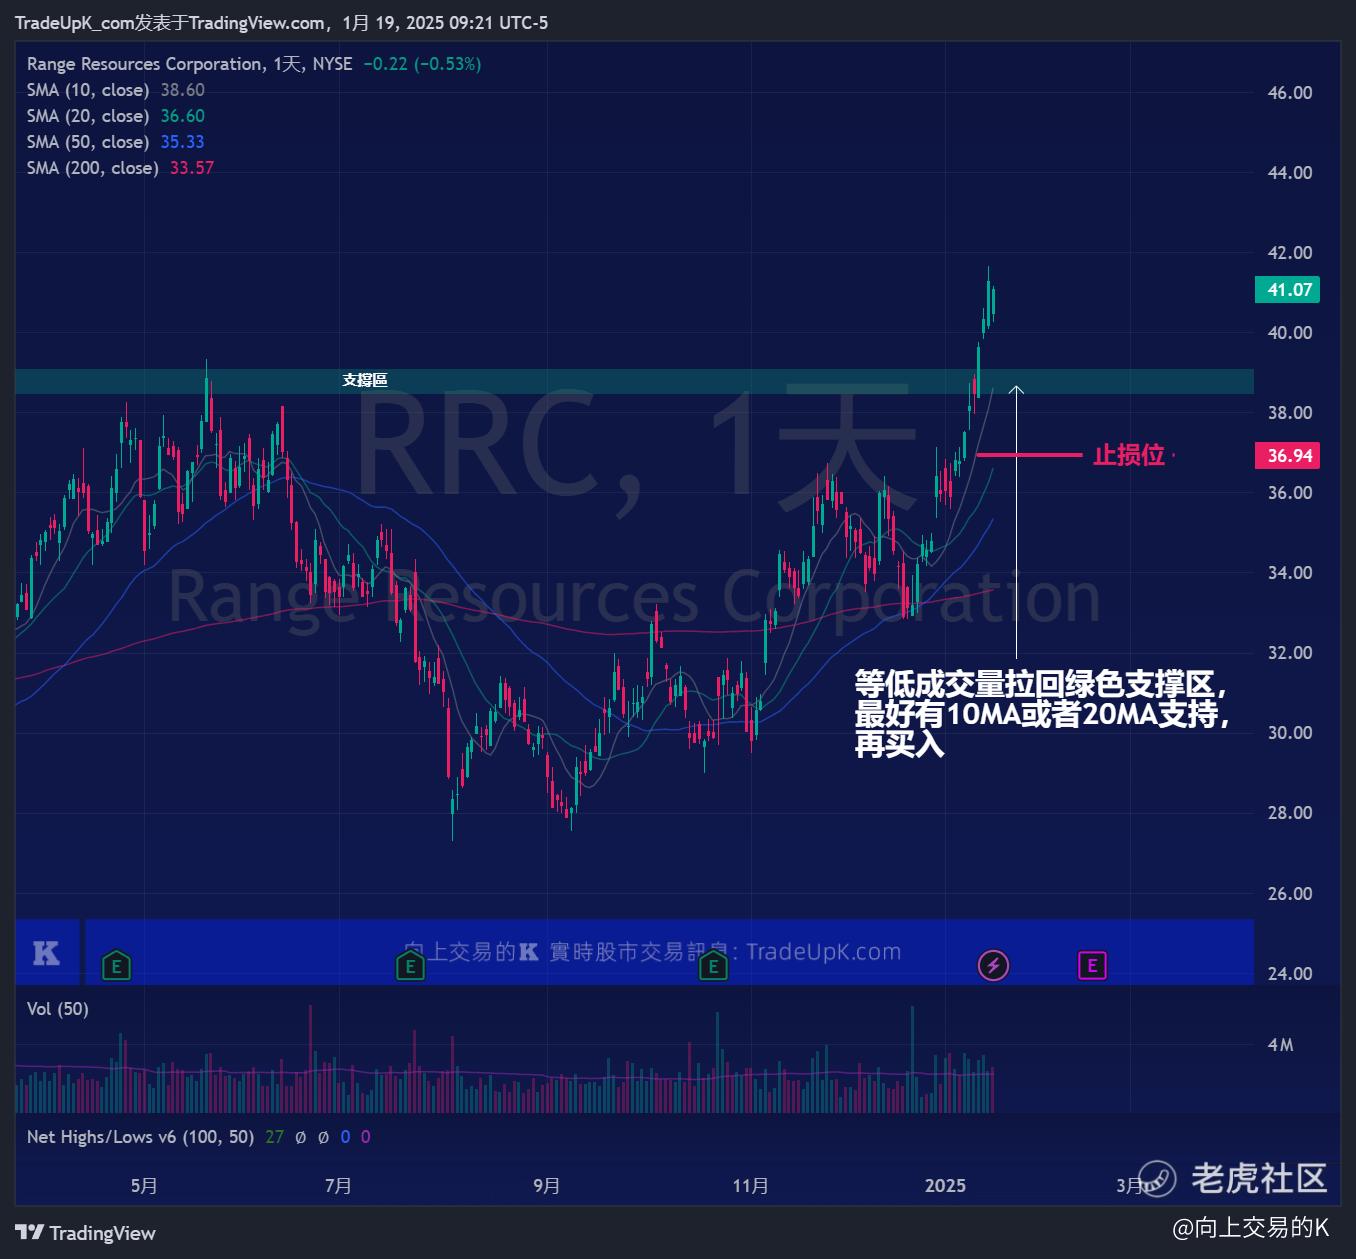Click the 34.00 price axis label
Viewport: 1356px width, 1259px height.
1290,573
